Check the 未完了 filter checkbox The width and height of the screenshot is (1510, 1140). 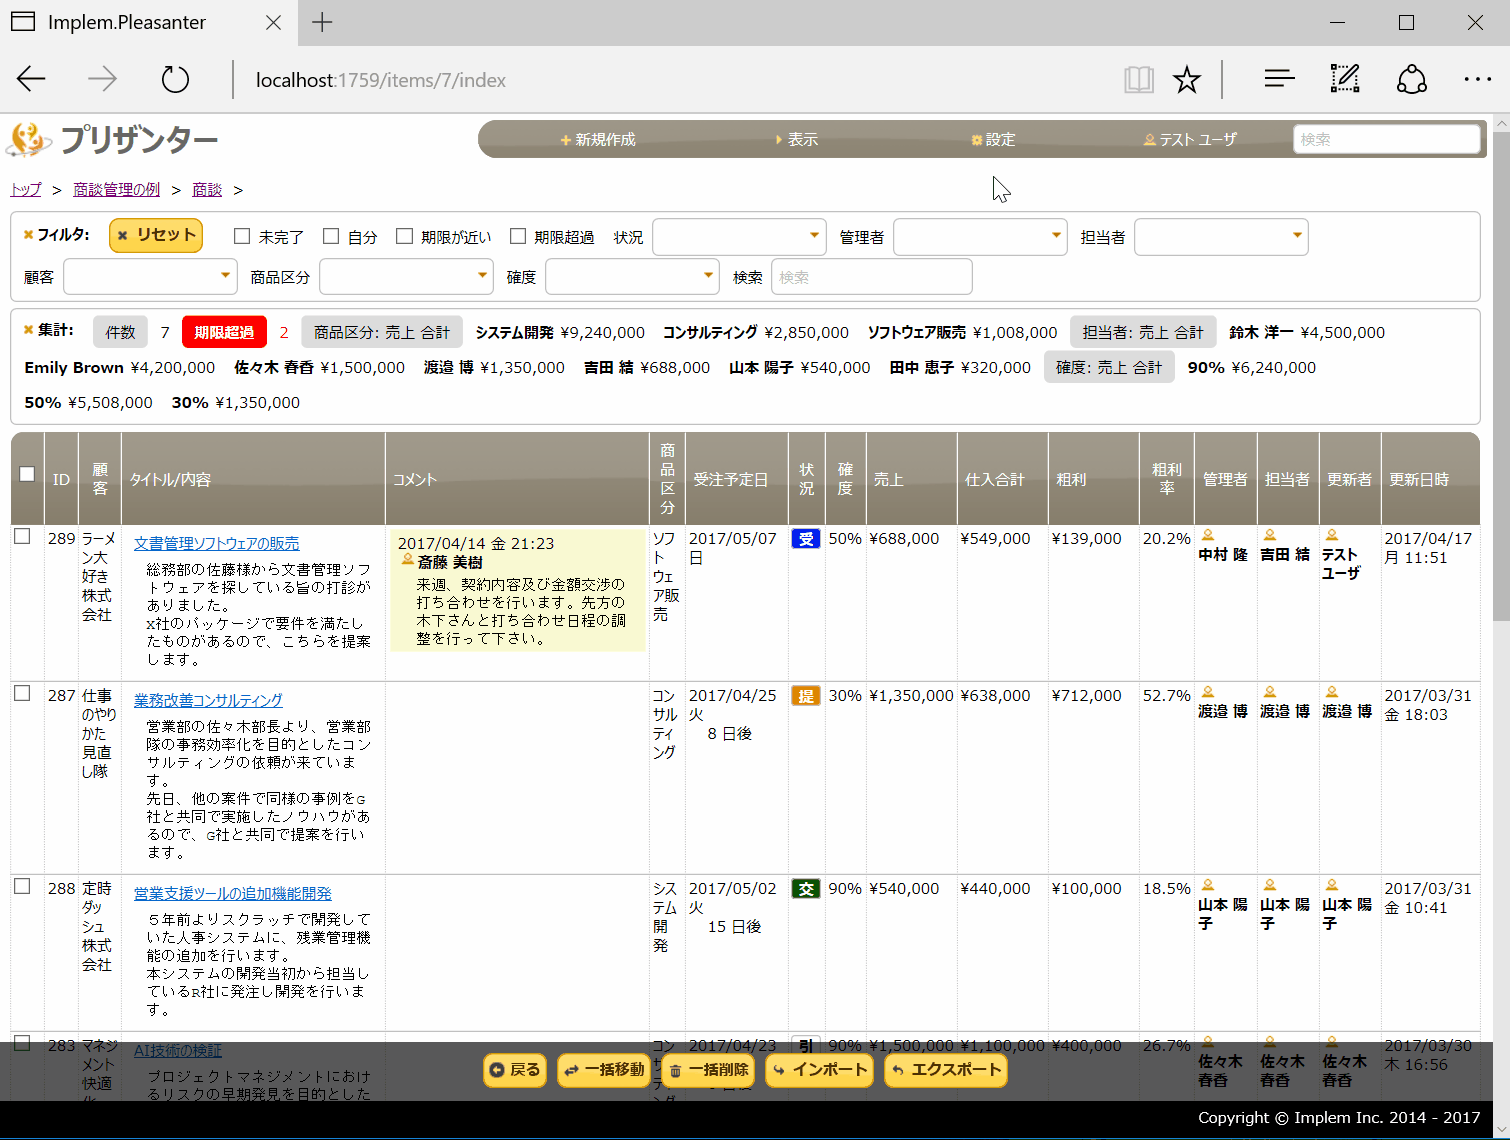[242, 236]
